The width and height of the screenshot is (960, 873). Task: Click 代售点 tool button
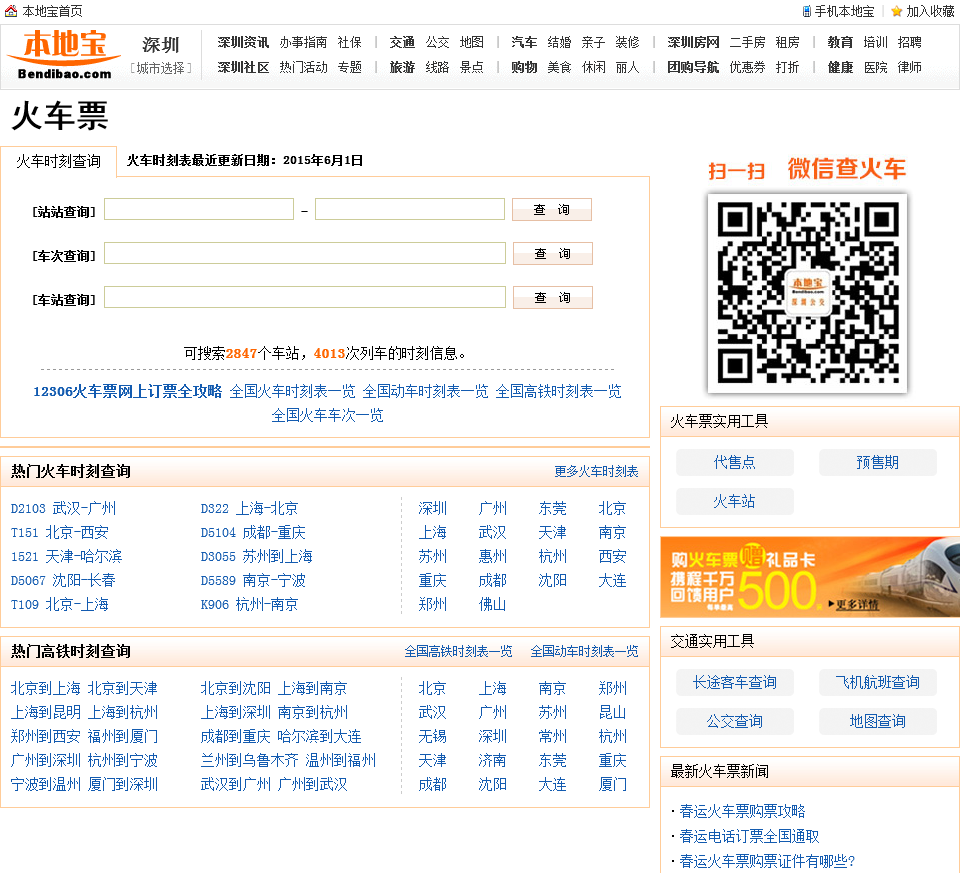point(735,462)
